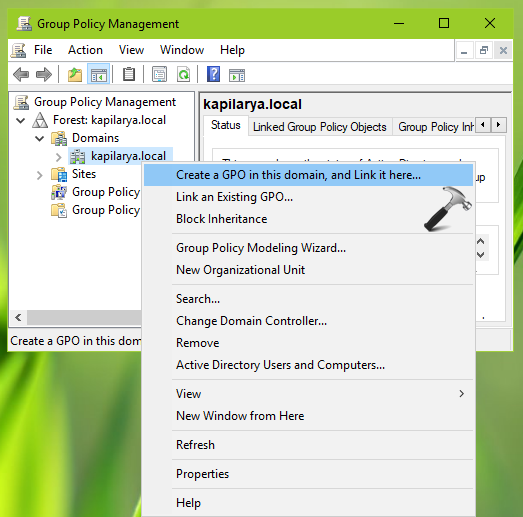Collapse the Domains node
Viewport: 523px width, 517px height.
[39, 138]
